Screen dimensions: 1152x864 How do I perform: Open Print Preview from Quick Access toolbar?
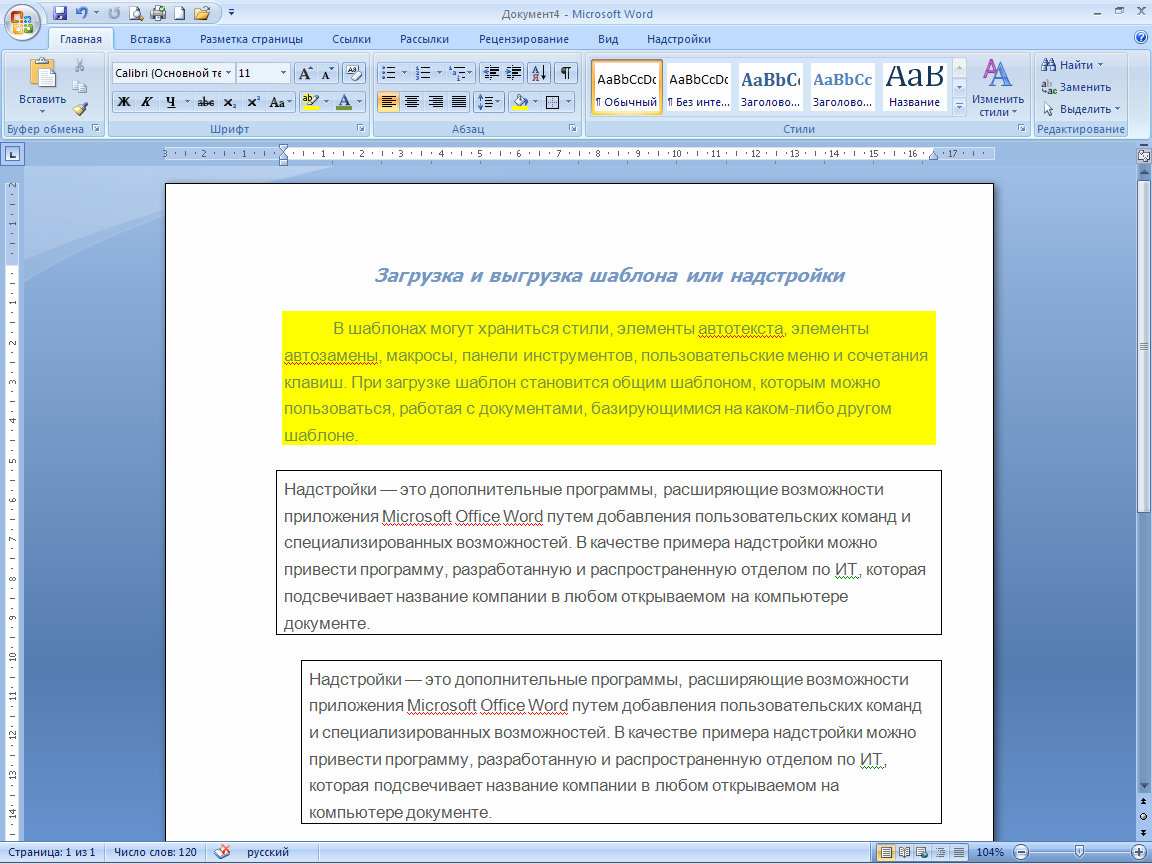click(136, 13)
